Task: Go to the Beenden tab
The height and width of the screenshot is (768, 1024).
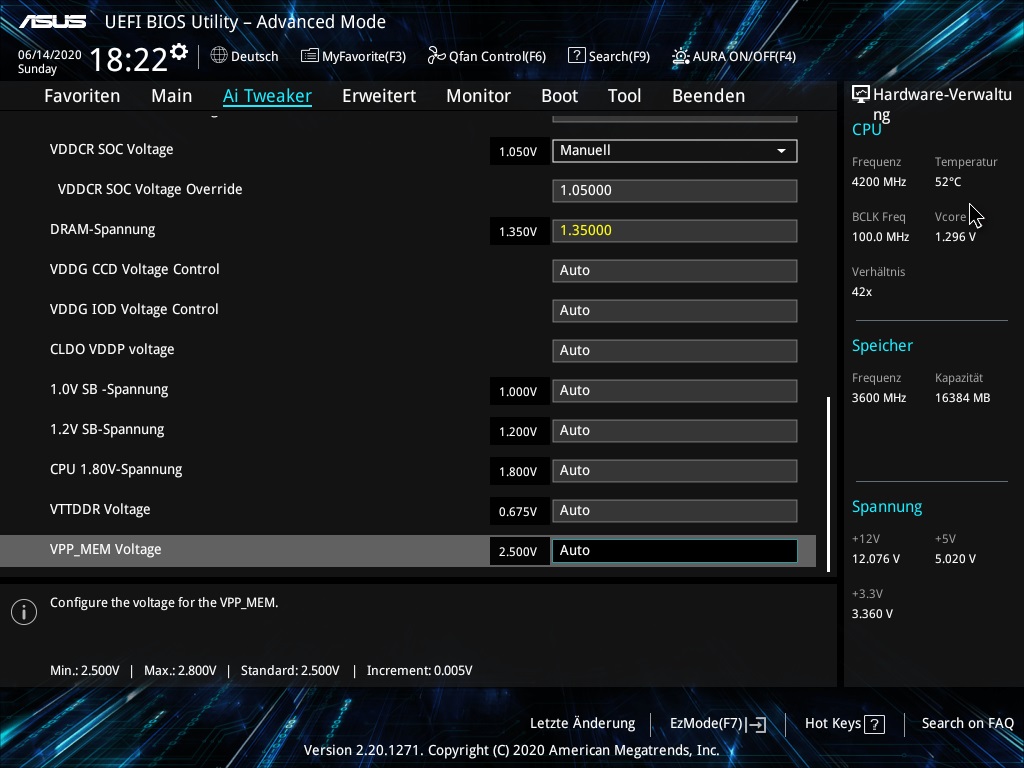Action: [709, 96]
